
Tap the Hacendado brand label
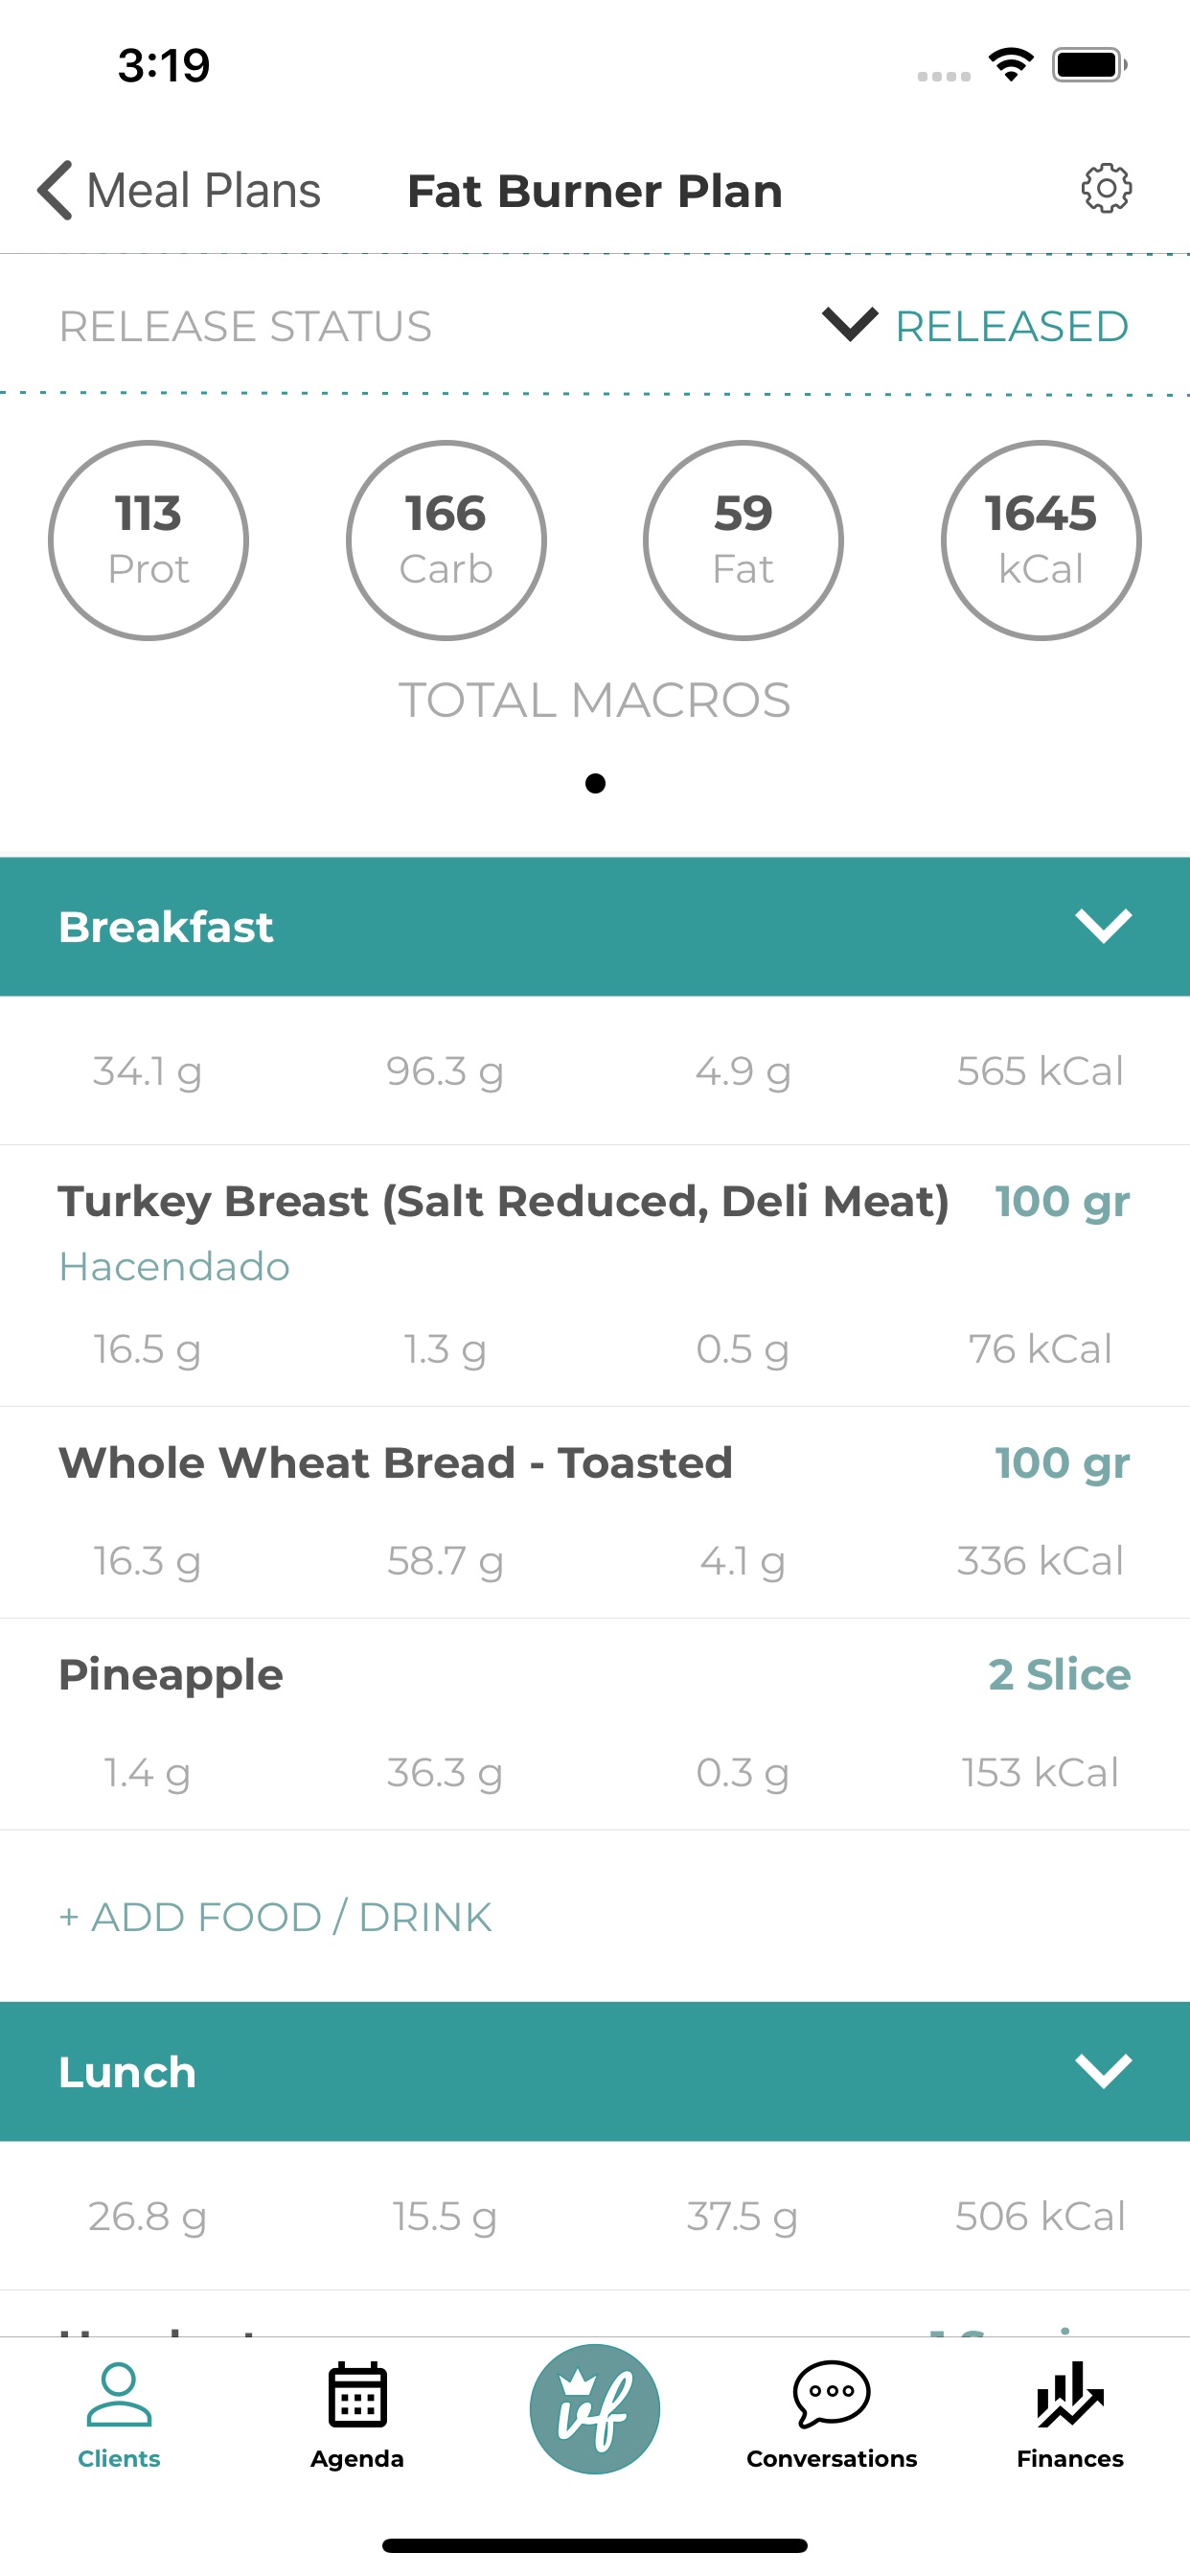[x=175, y=1267]
